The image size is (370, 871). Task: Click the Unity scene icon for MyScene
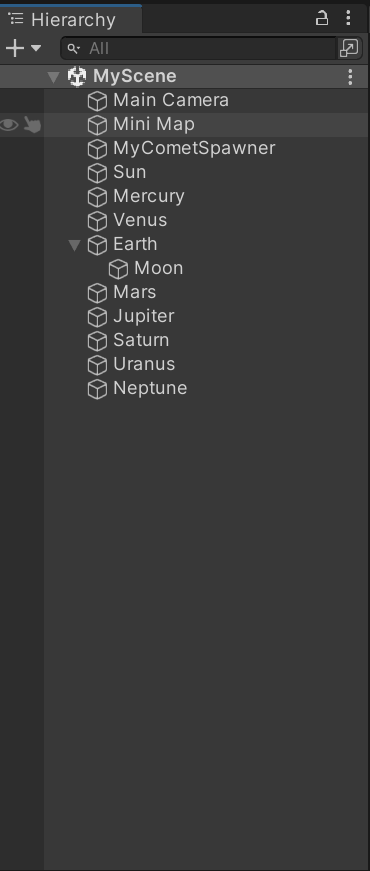click(x=77, y=76)
